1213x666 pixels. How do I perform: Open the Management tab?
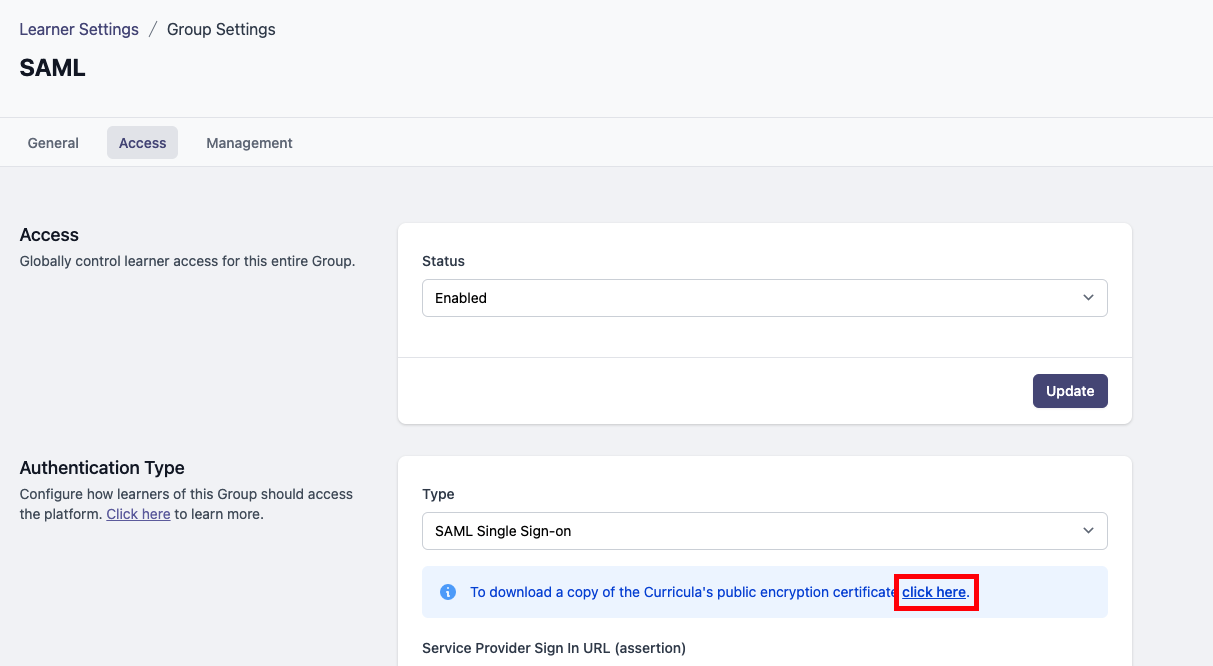(x=249, y=143)
